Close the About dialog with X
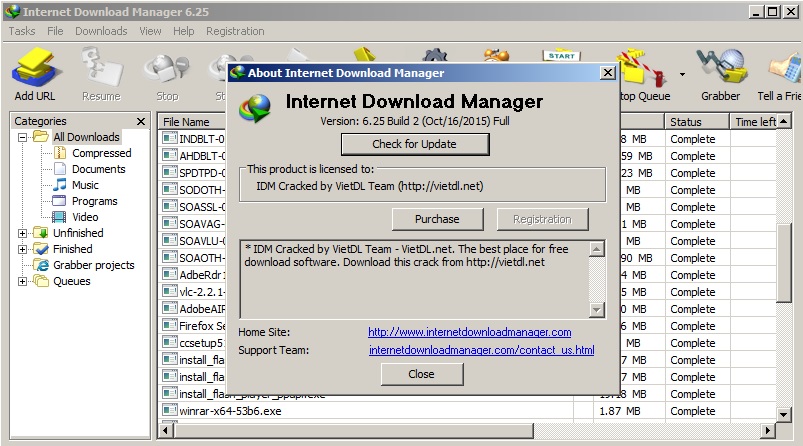The image size is (803, 446). click(607, 73)
